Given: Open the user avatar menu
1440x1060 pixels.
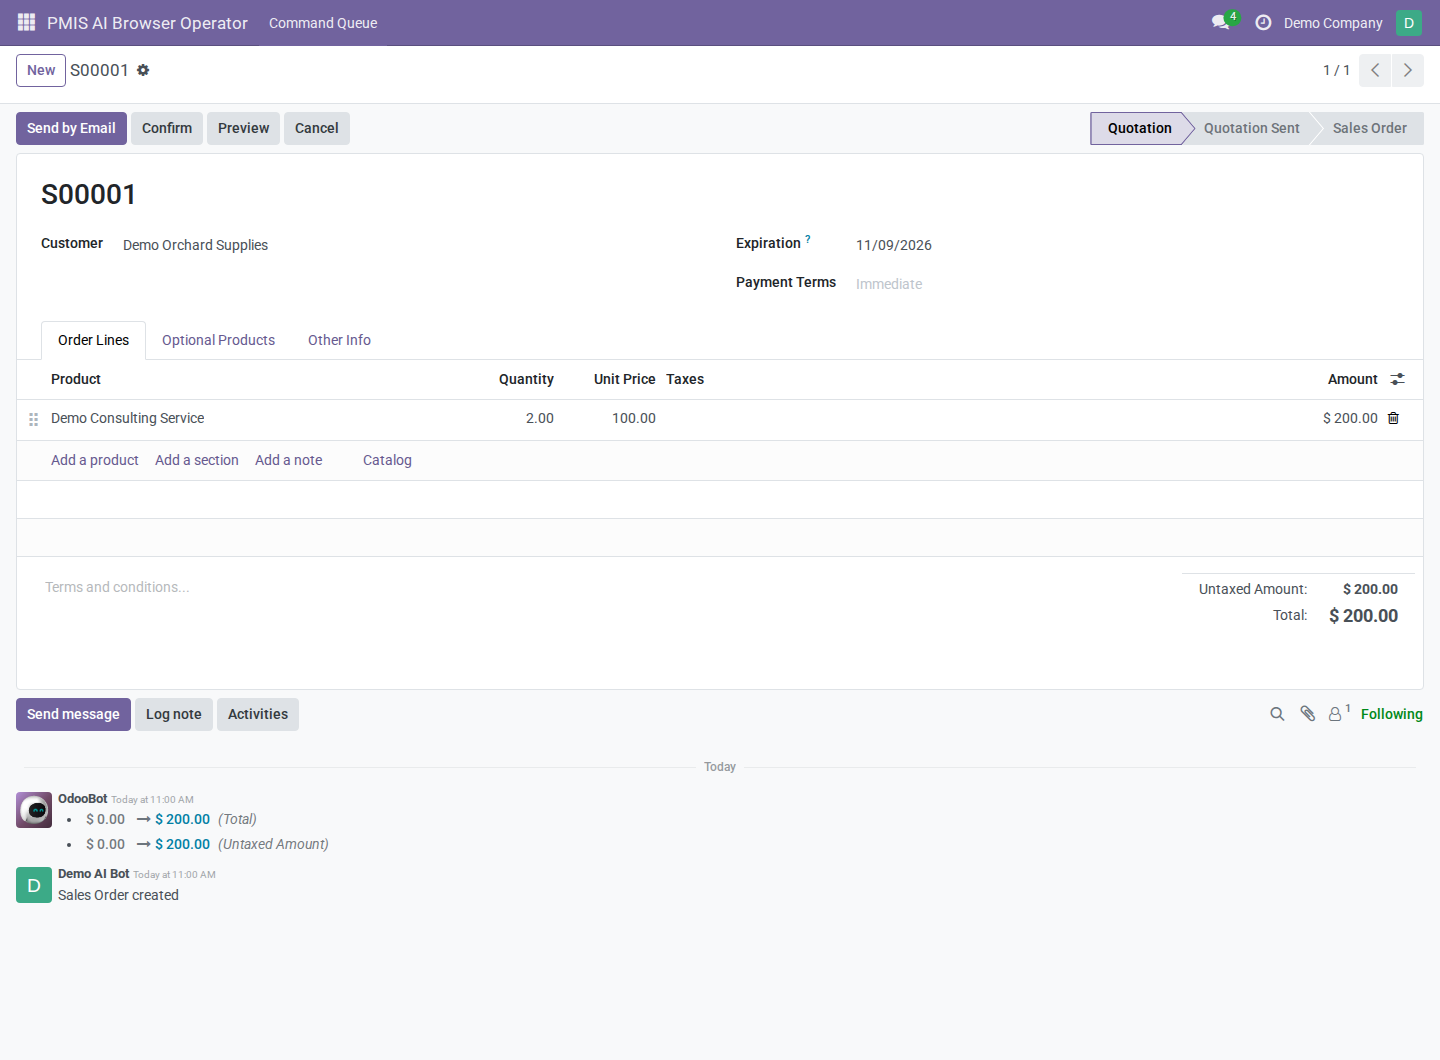Looking at the screenshot, I should (1409, 22).
